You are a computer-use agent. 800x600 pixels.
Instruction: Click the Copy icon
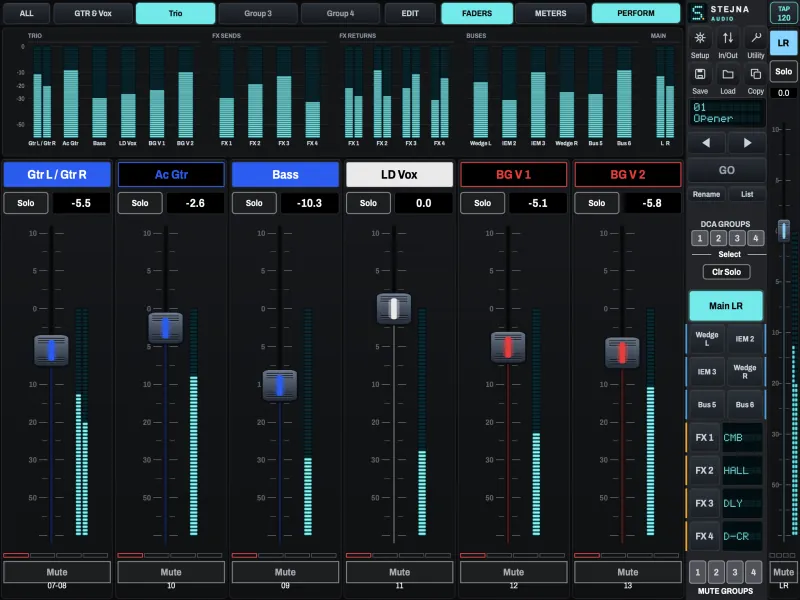click(x=756, y=74)
